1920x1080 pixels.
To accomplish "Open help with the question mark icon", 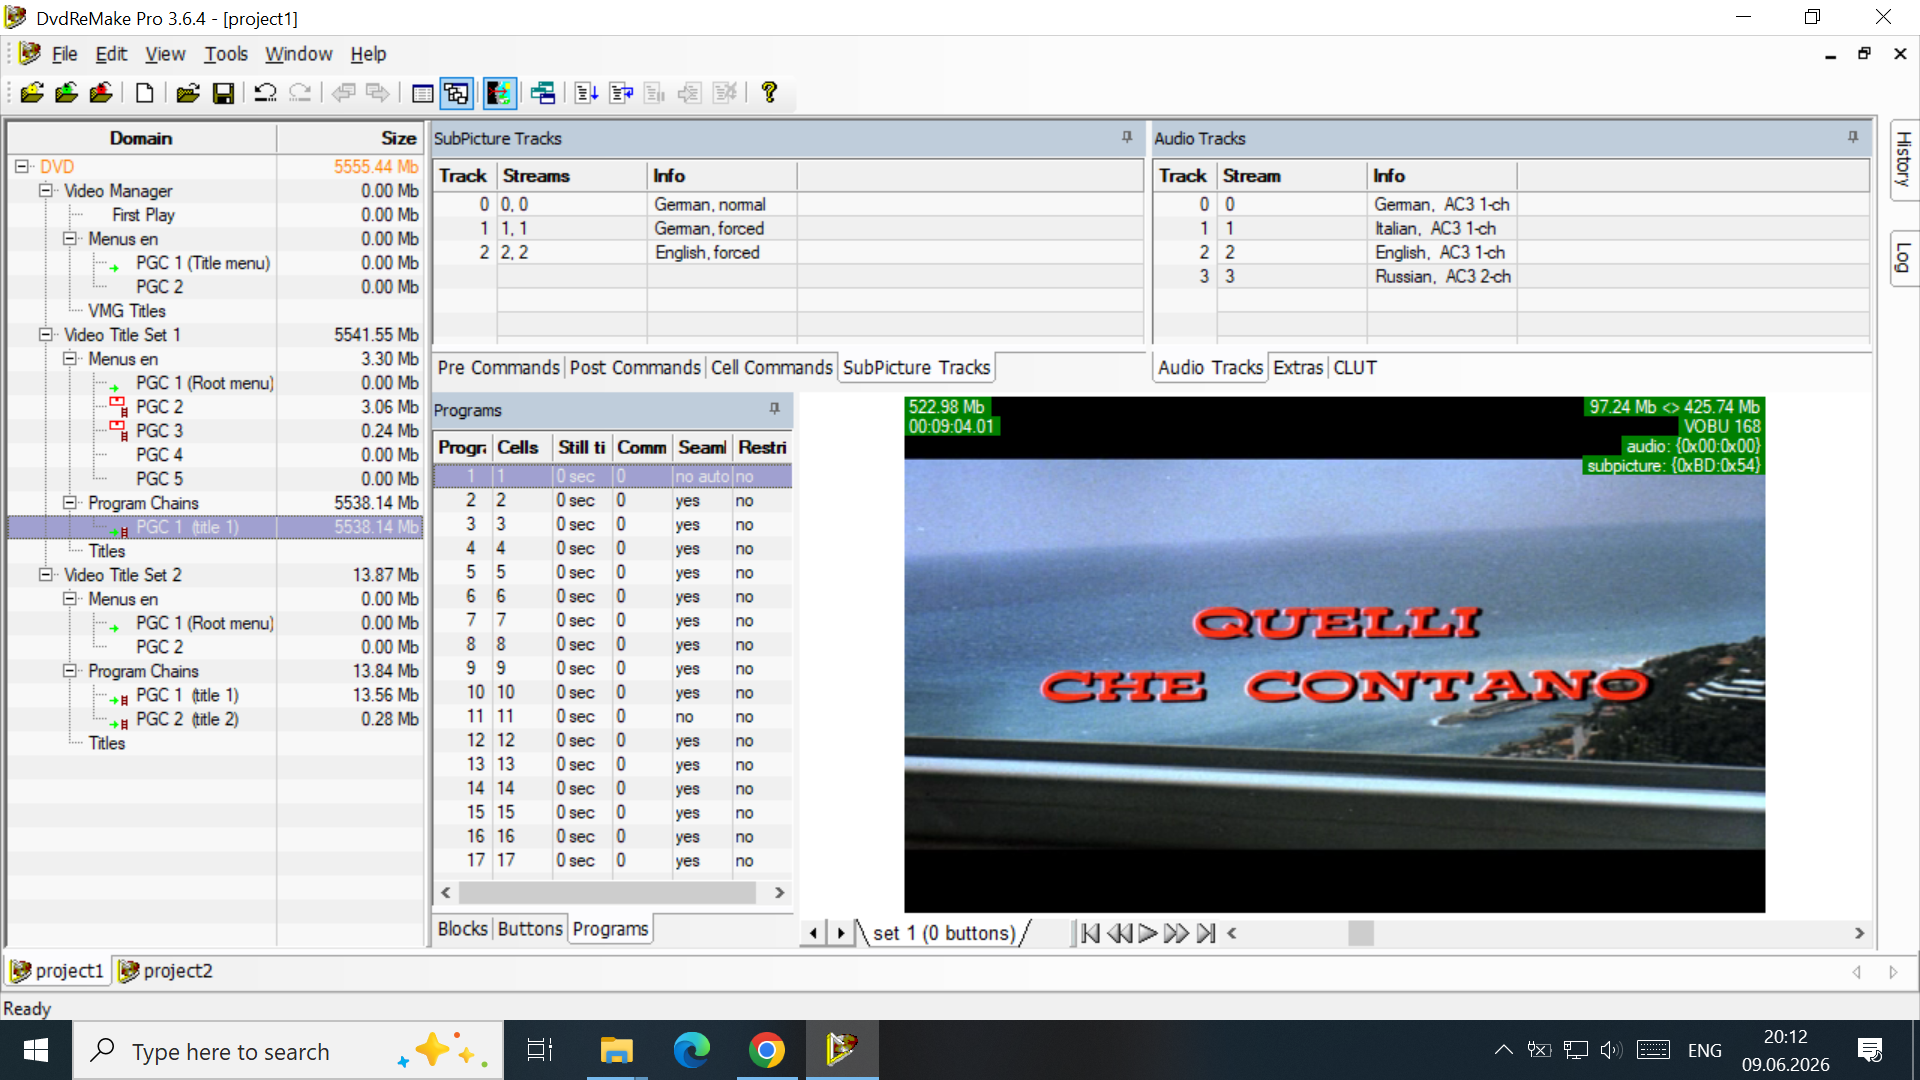I will (x=769, y=93).
